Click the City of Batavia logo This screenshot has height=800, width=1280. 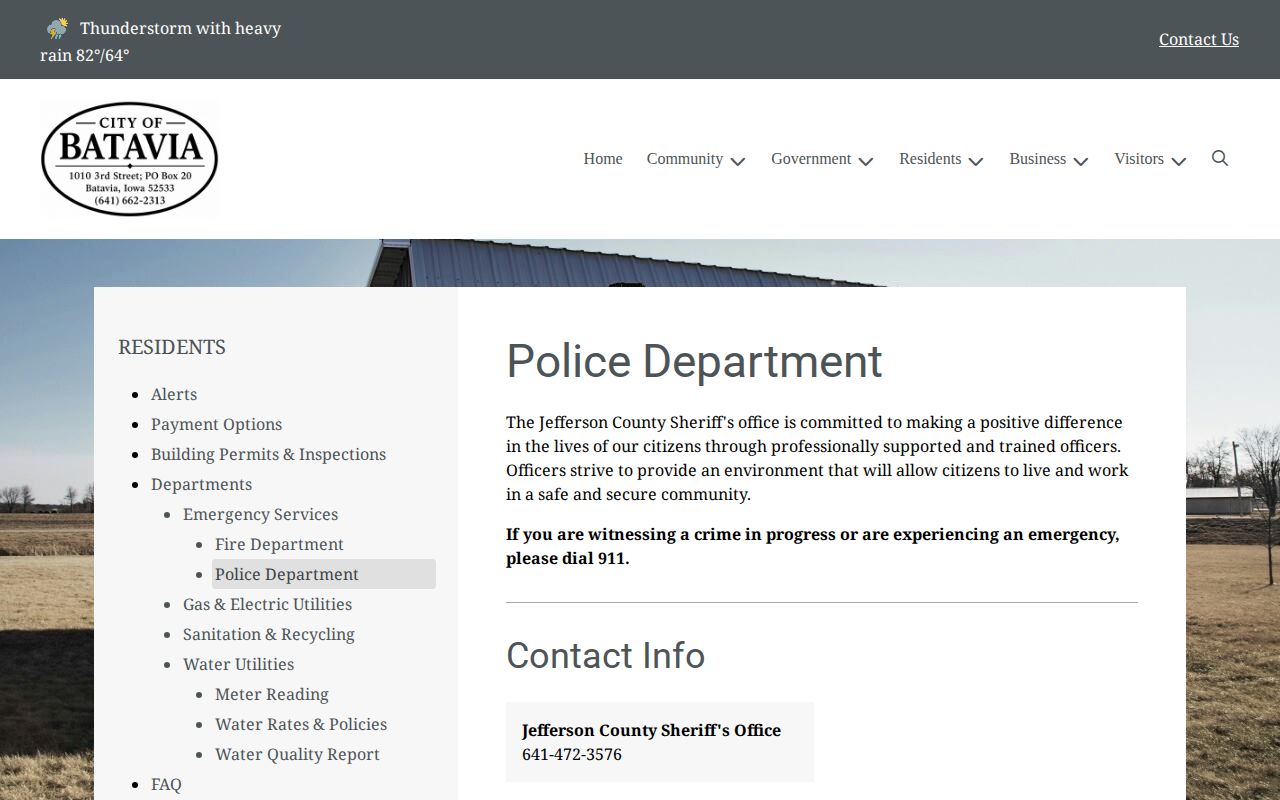tap(130, 159)
